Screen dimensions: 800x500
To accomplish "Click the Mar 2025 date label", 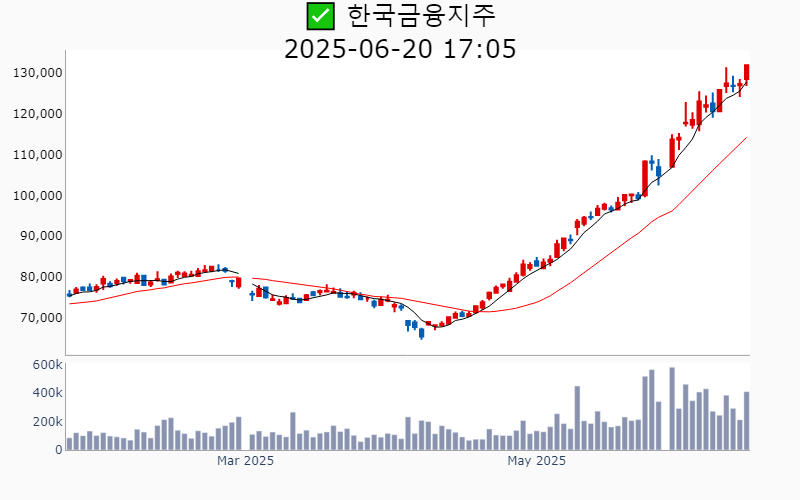I will 245,461.
